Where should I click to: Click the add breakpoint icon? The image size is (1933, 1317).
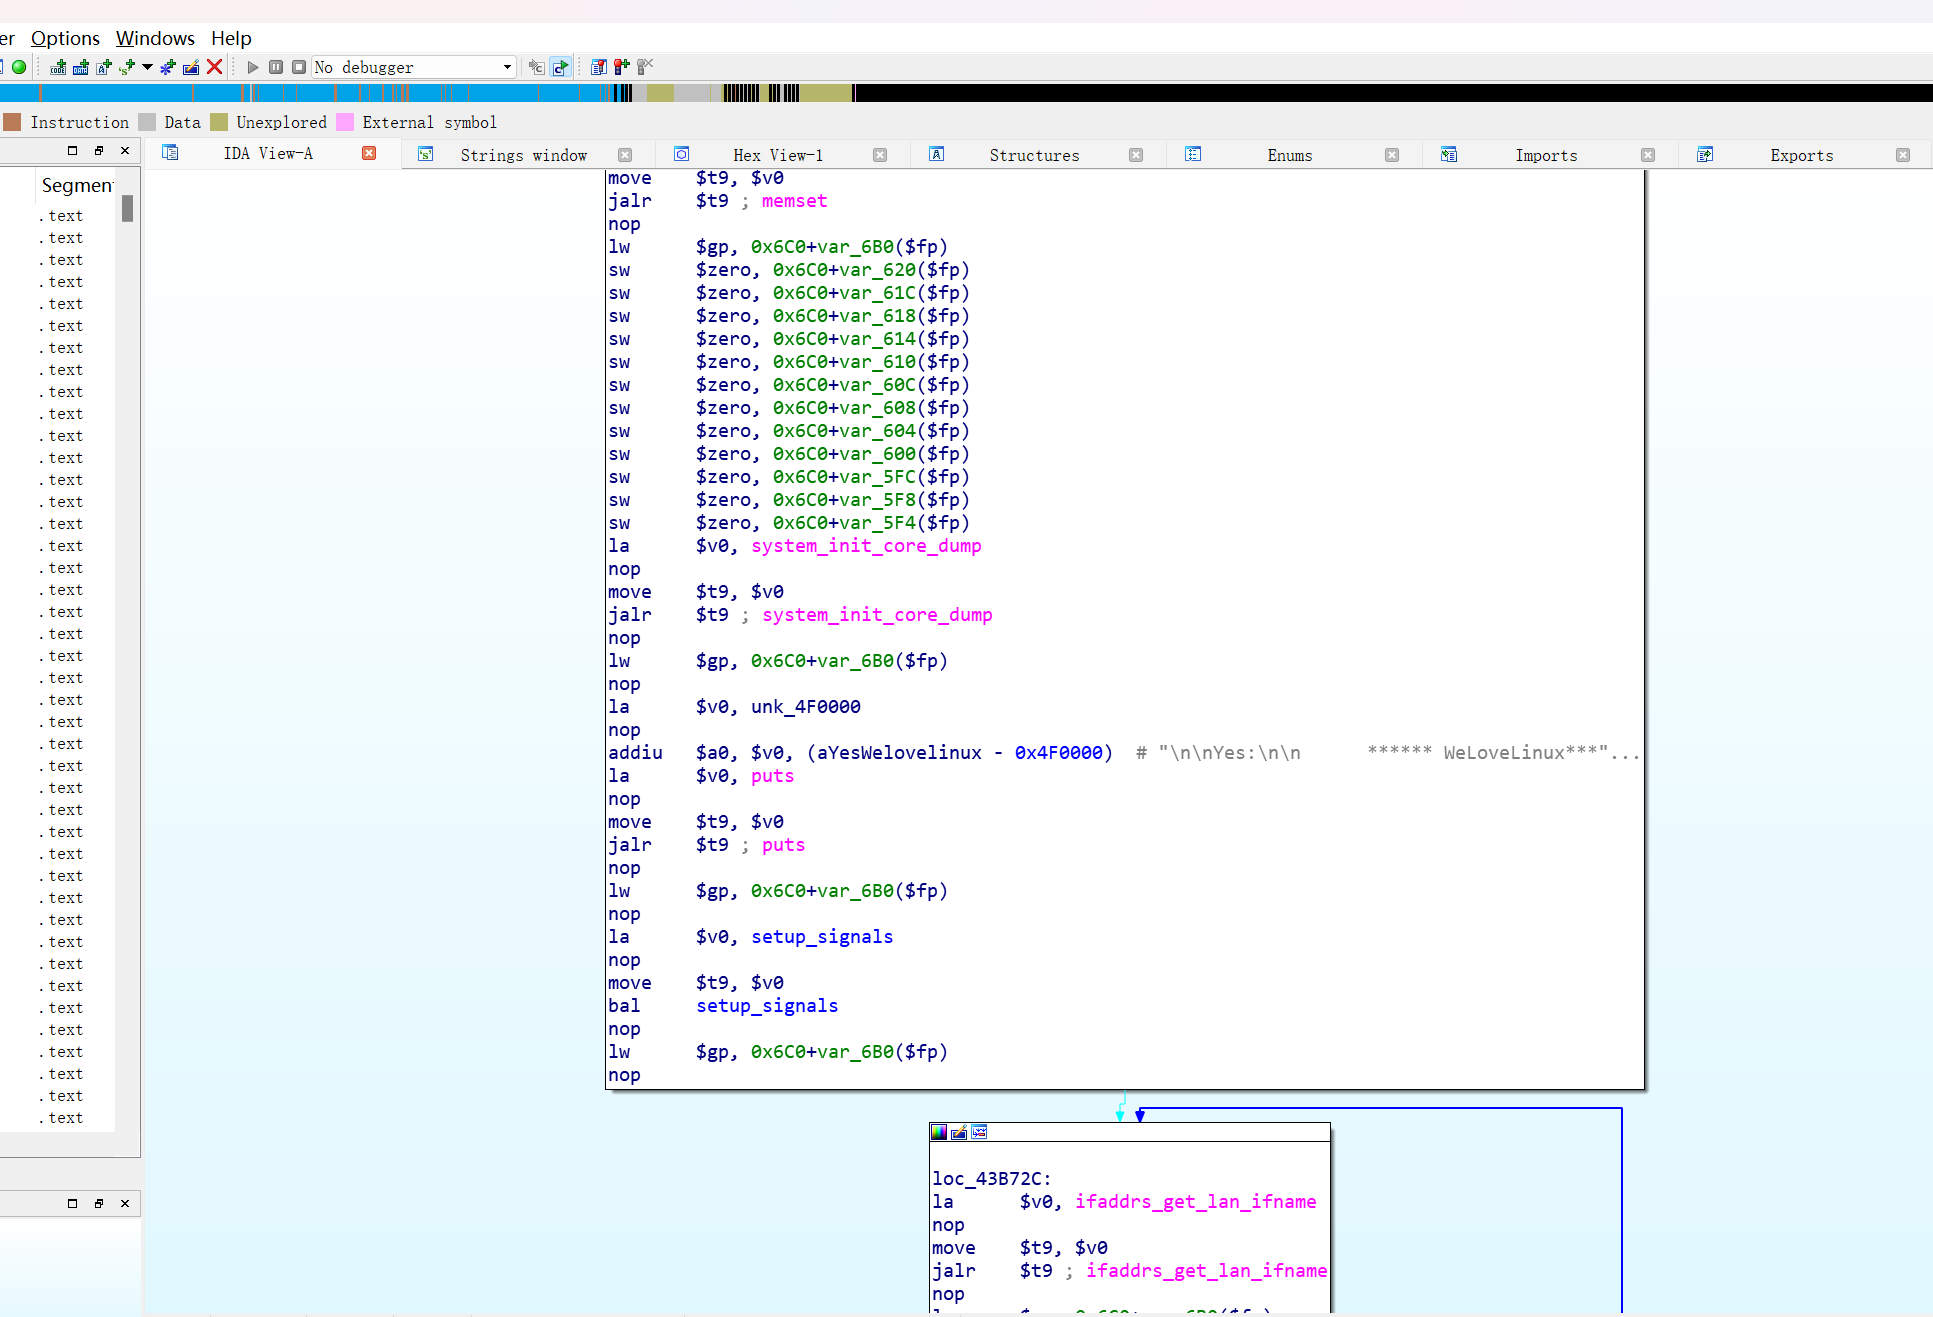(x=622, y=67)
